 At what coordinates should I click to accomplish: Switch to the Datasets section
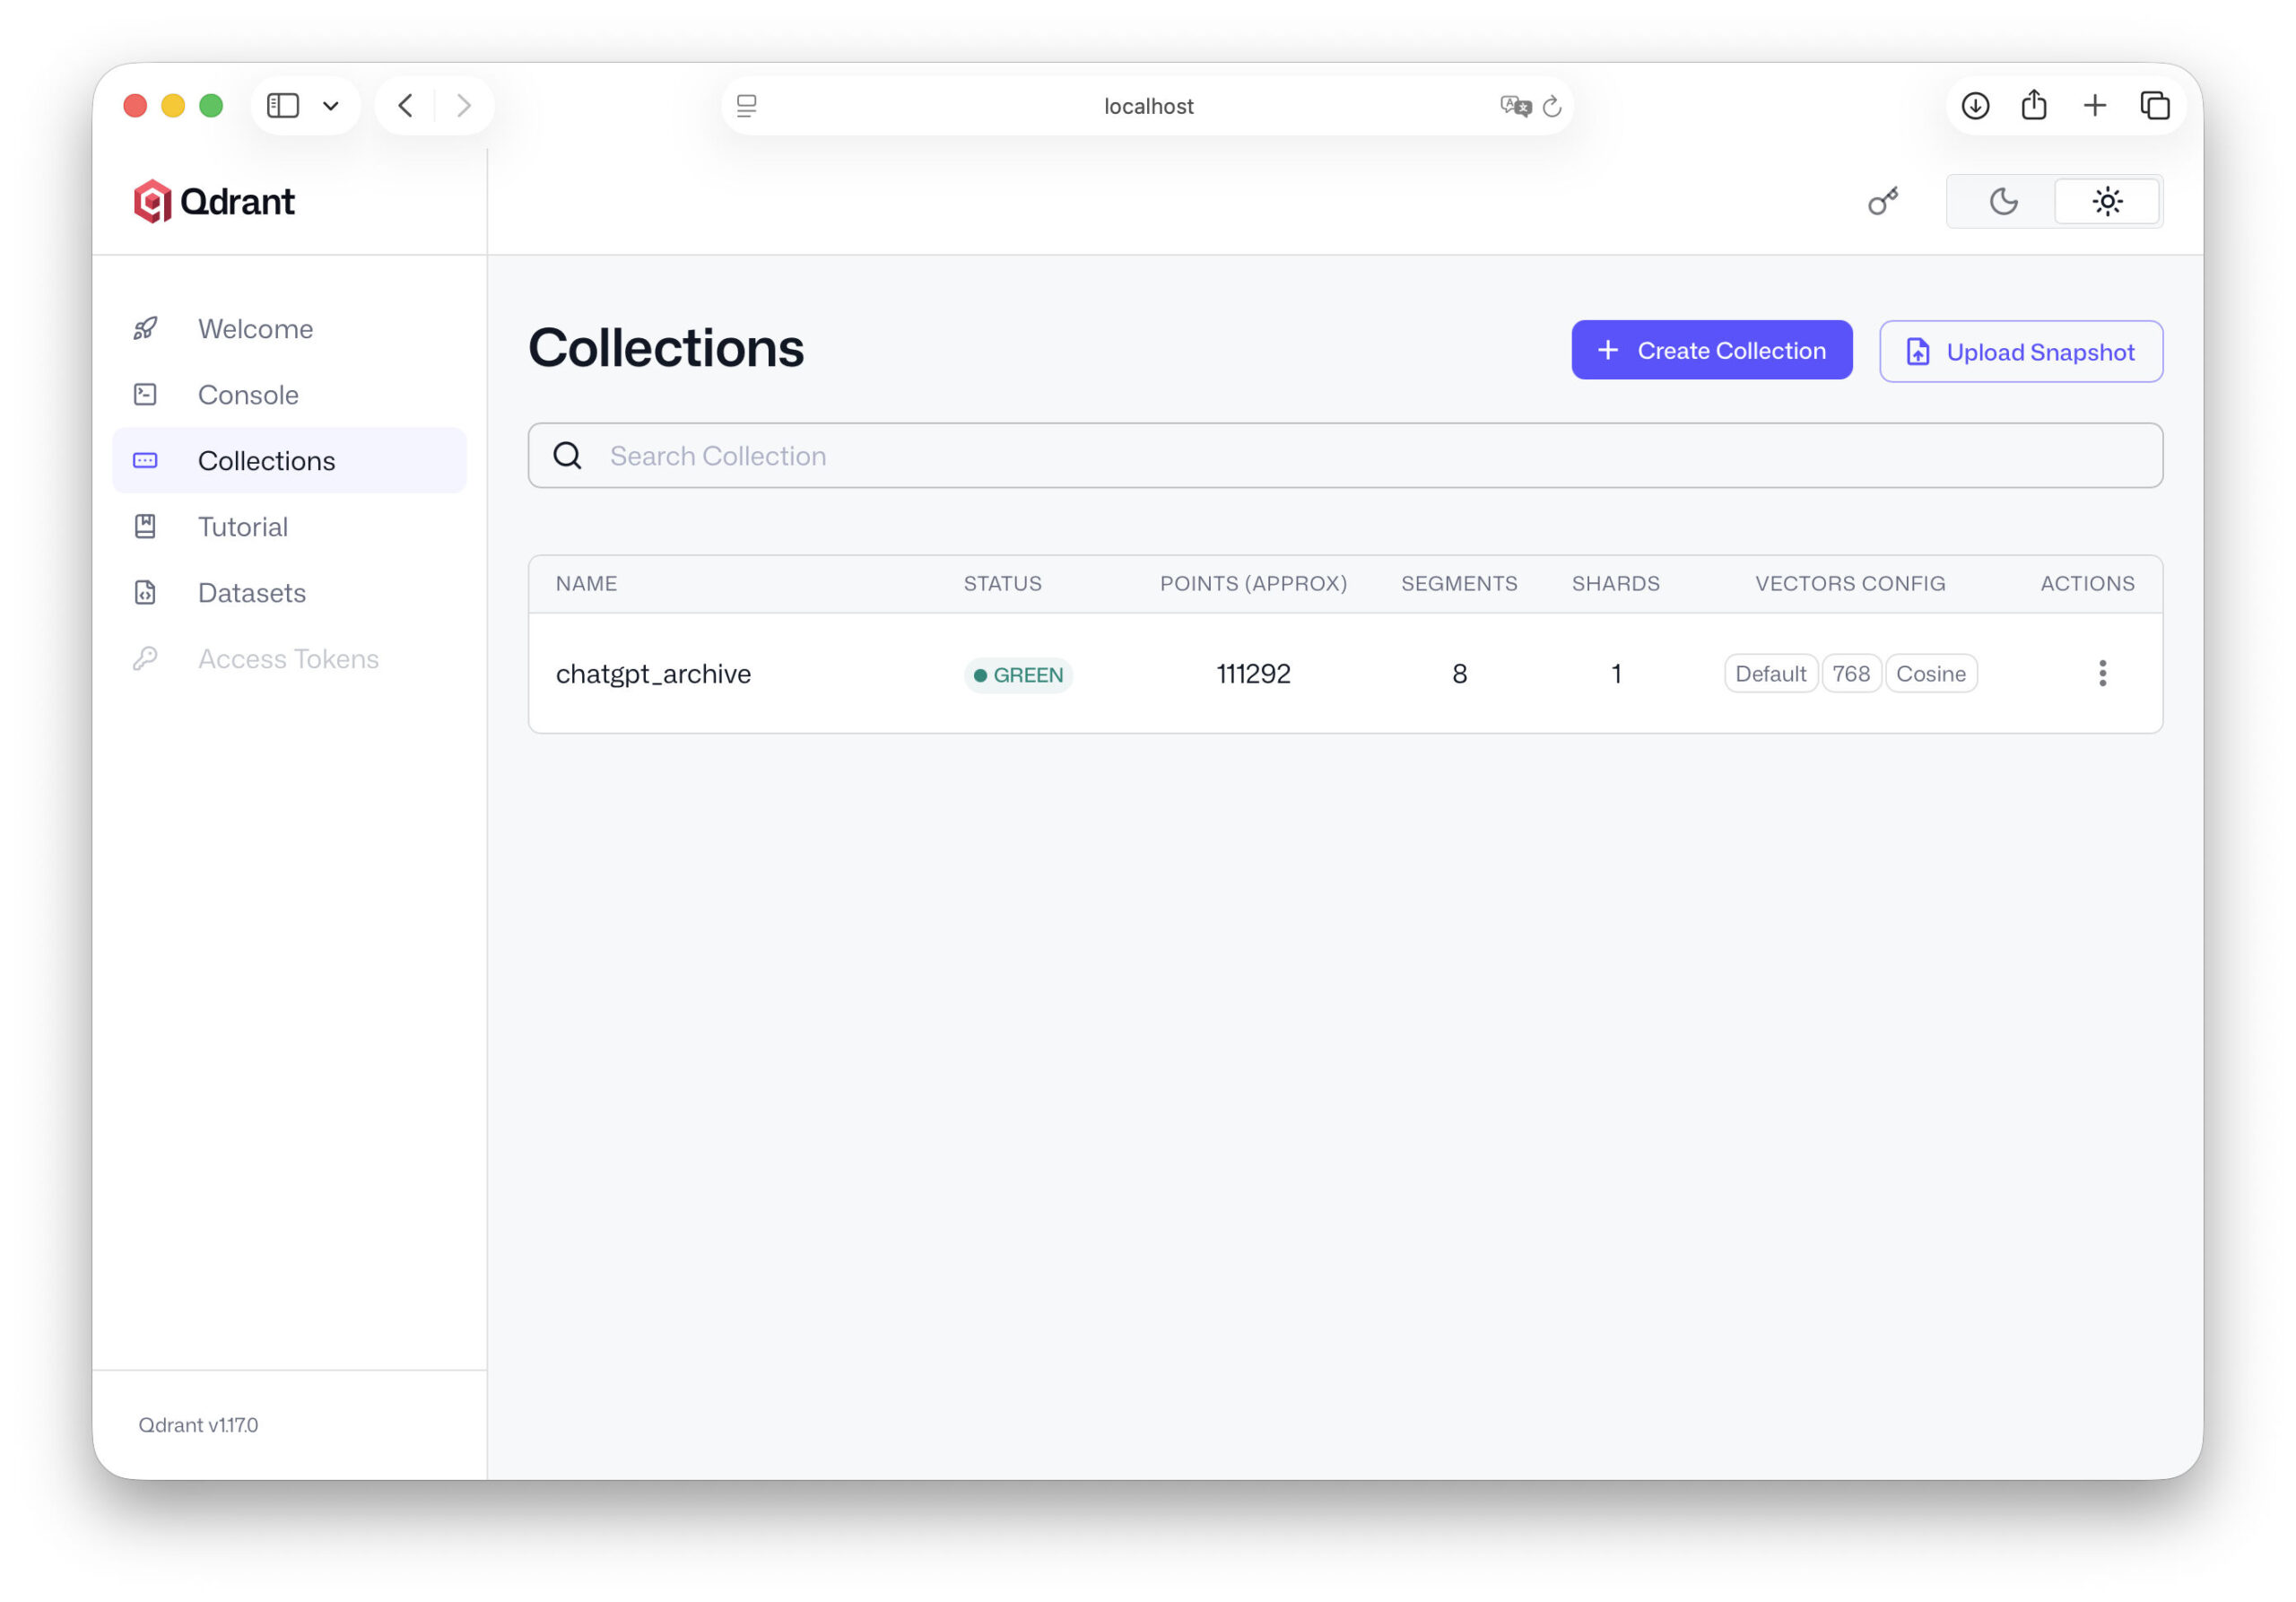251,592
